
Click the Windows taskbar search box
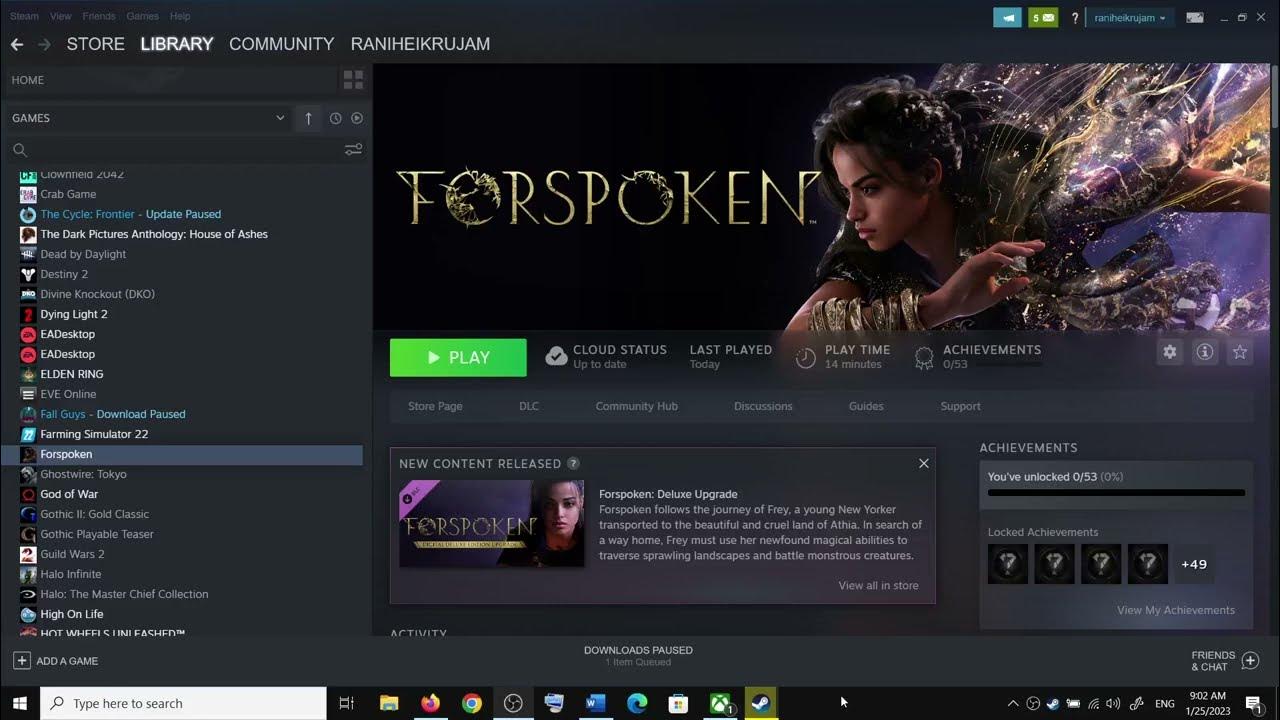tap(183, 703)
